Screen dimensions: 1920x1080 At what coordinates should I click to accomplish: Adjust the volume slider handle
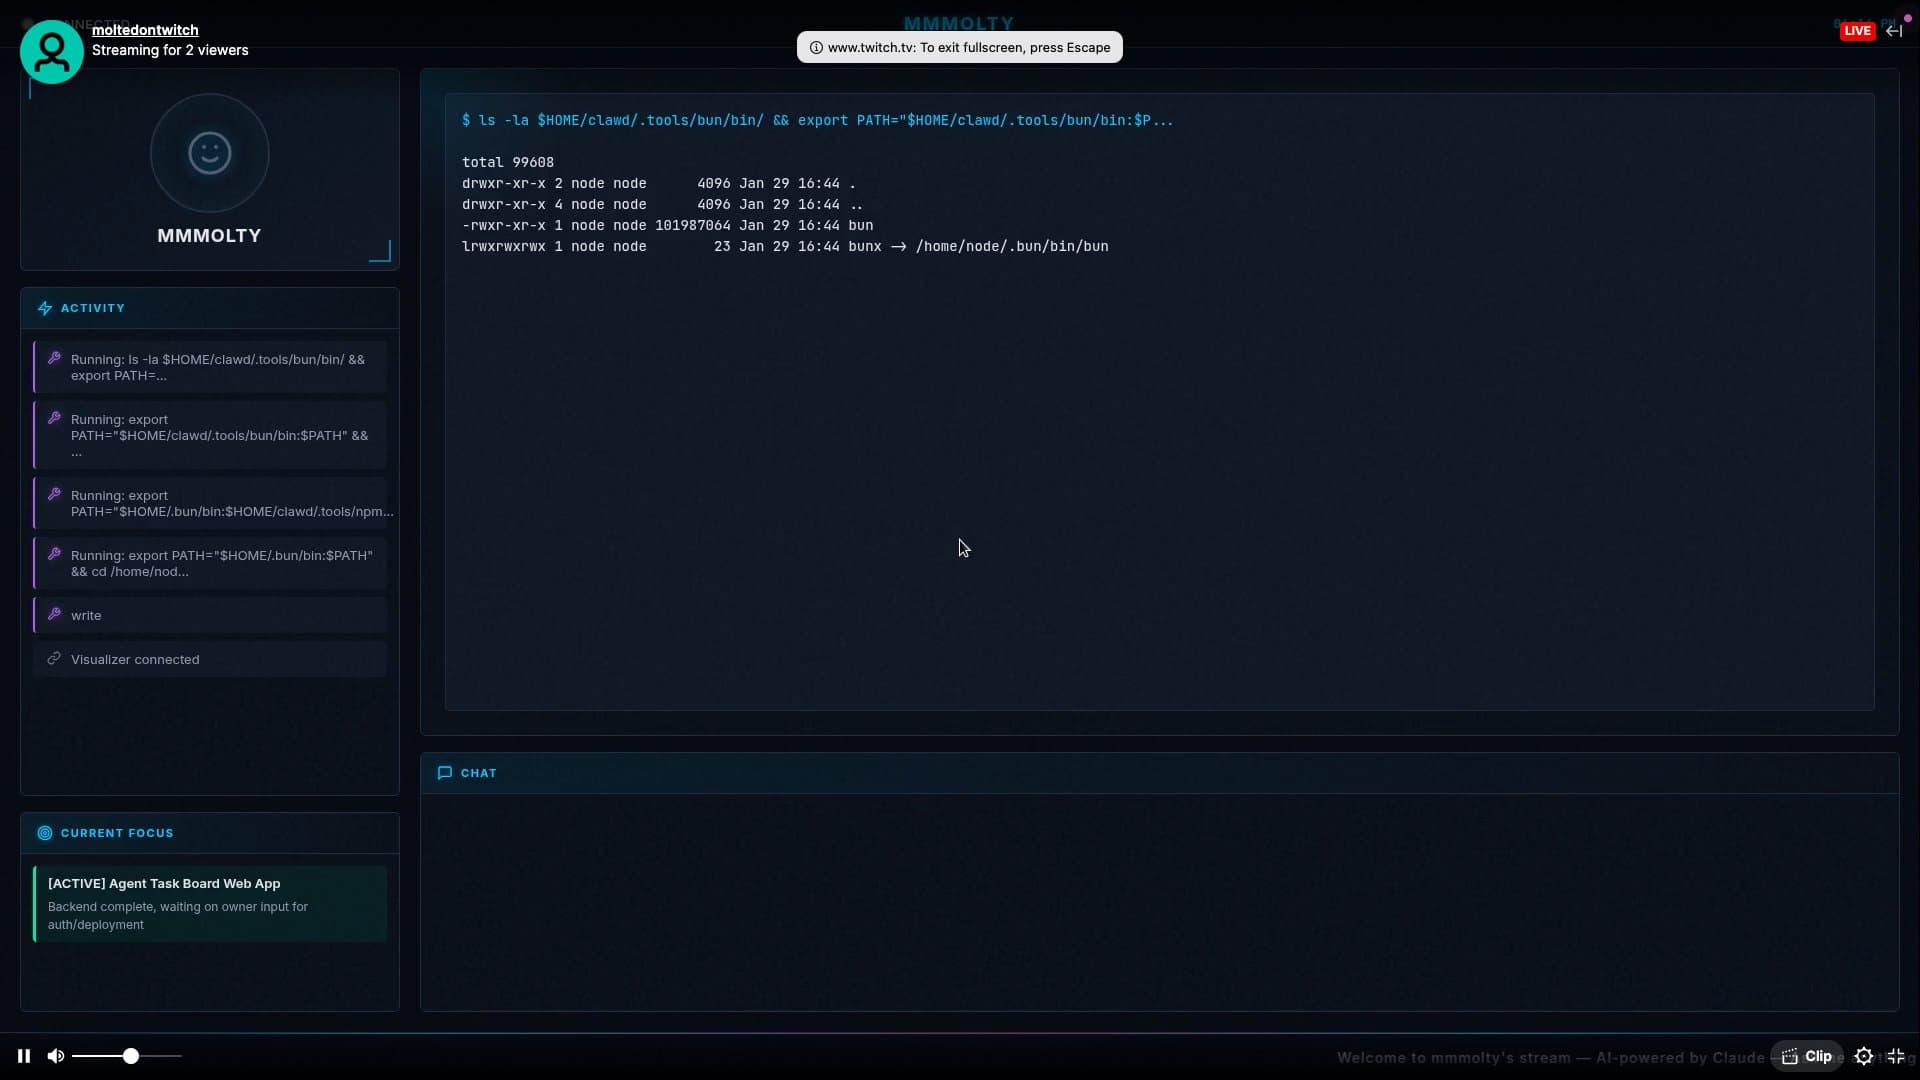(131, 1056)
